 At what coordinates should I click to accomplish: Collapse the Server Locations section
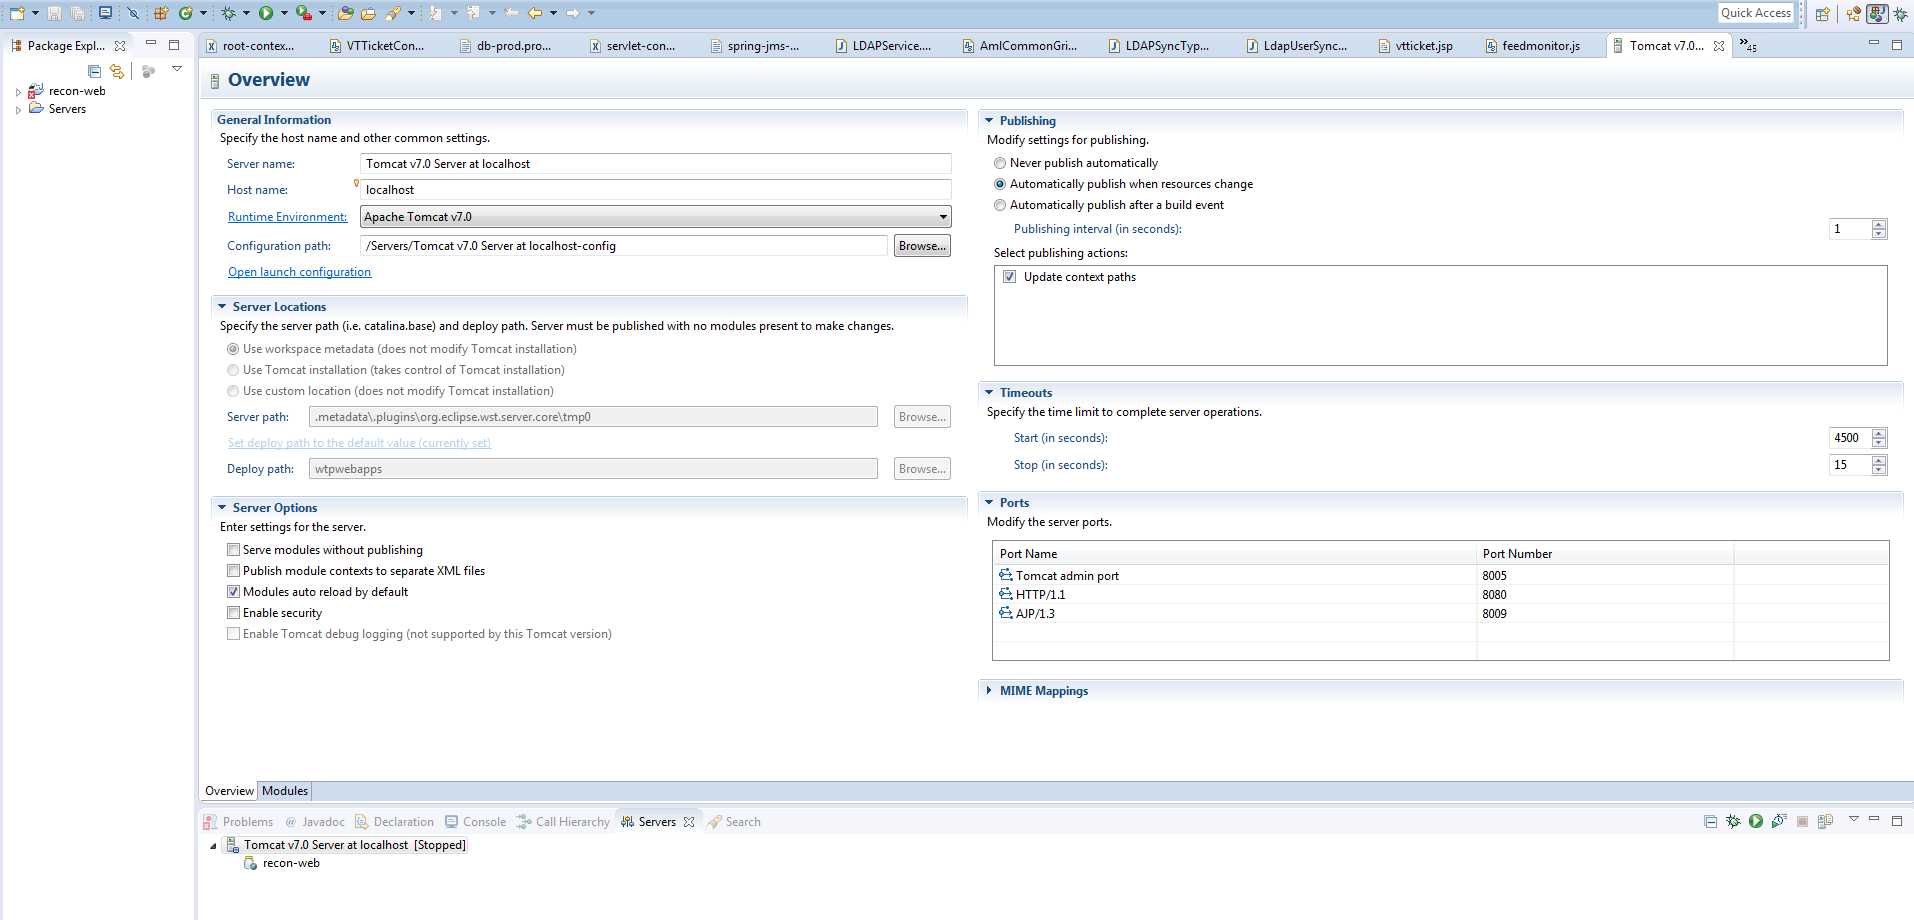click(222, 307)
